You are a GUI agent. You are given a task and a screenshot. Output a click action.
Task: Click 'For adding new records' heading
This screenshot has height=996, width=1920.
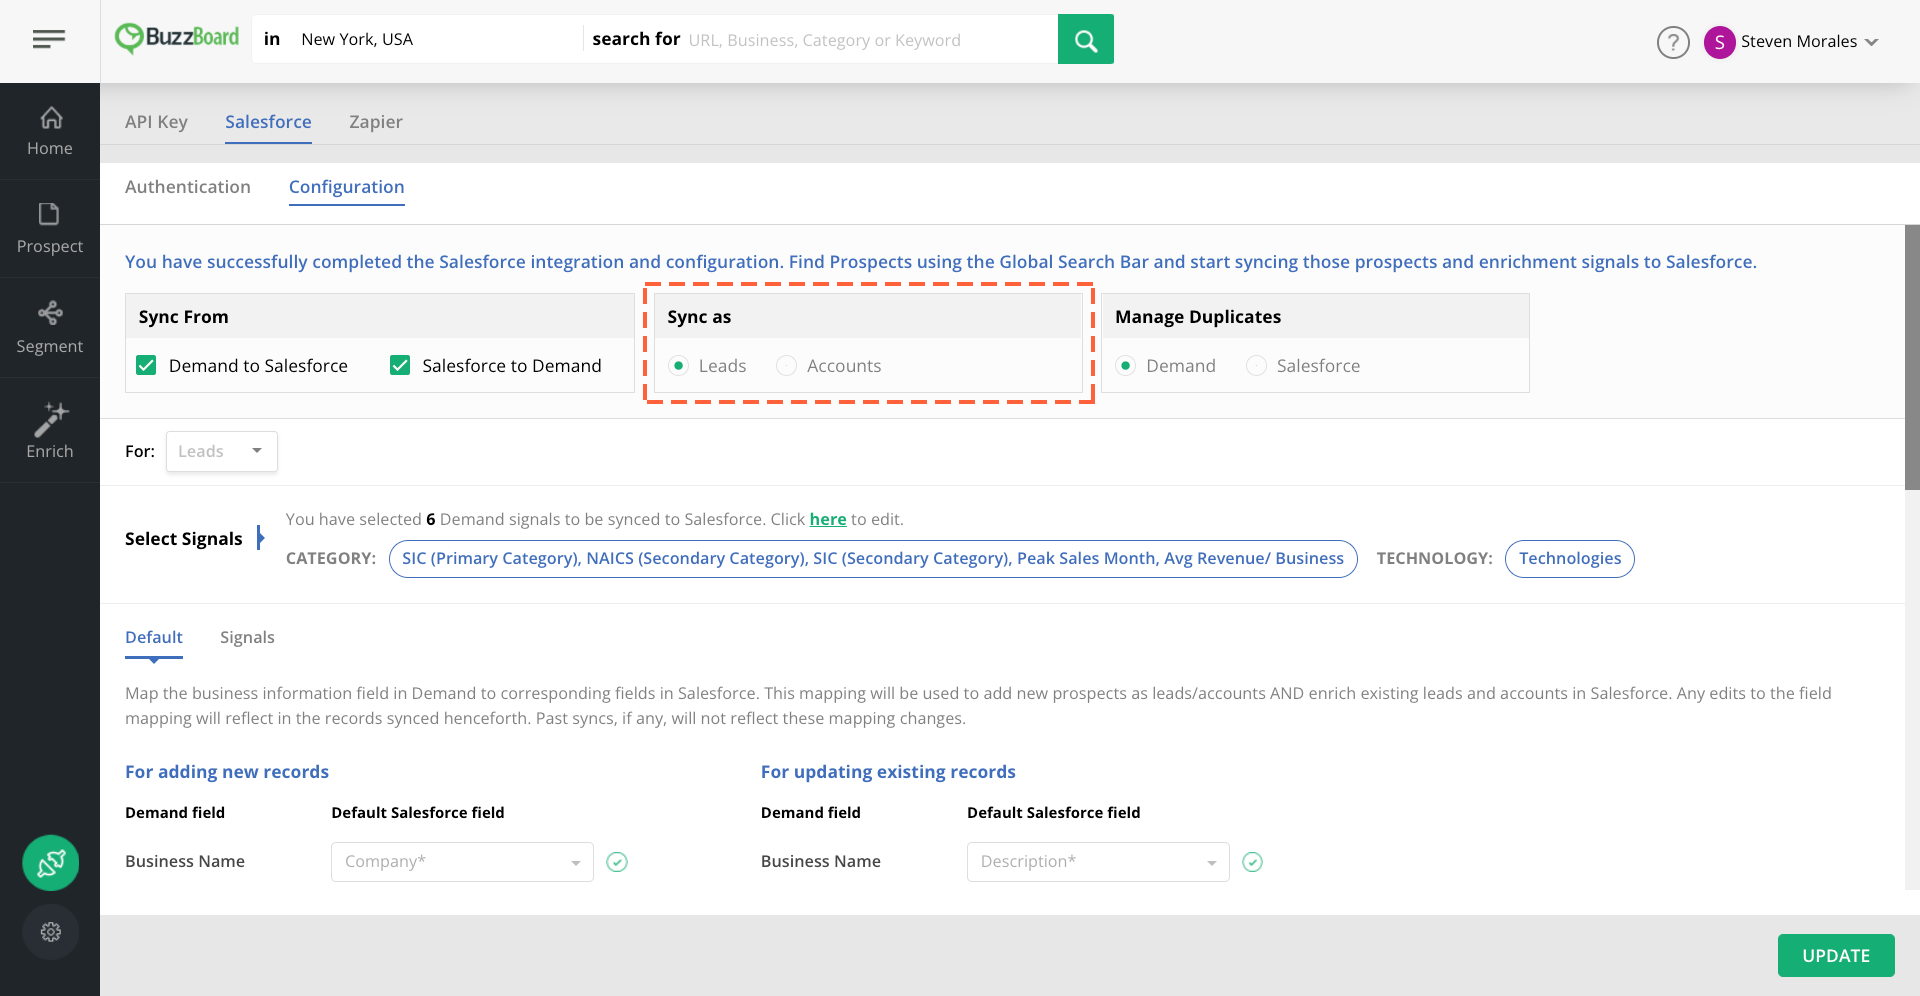[x=227, y=772]
